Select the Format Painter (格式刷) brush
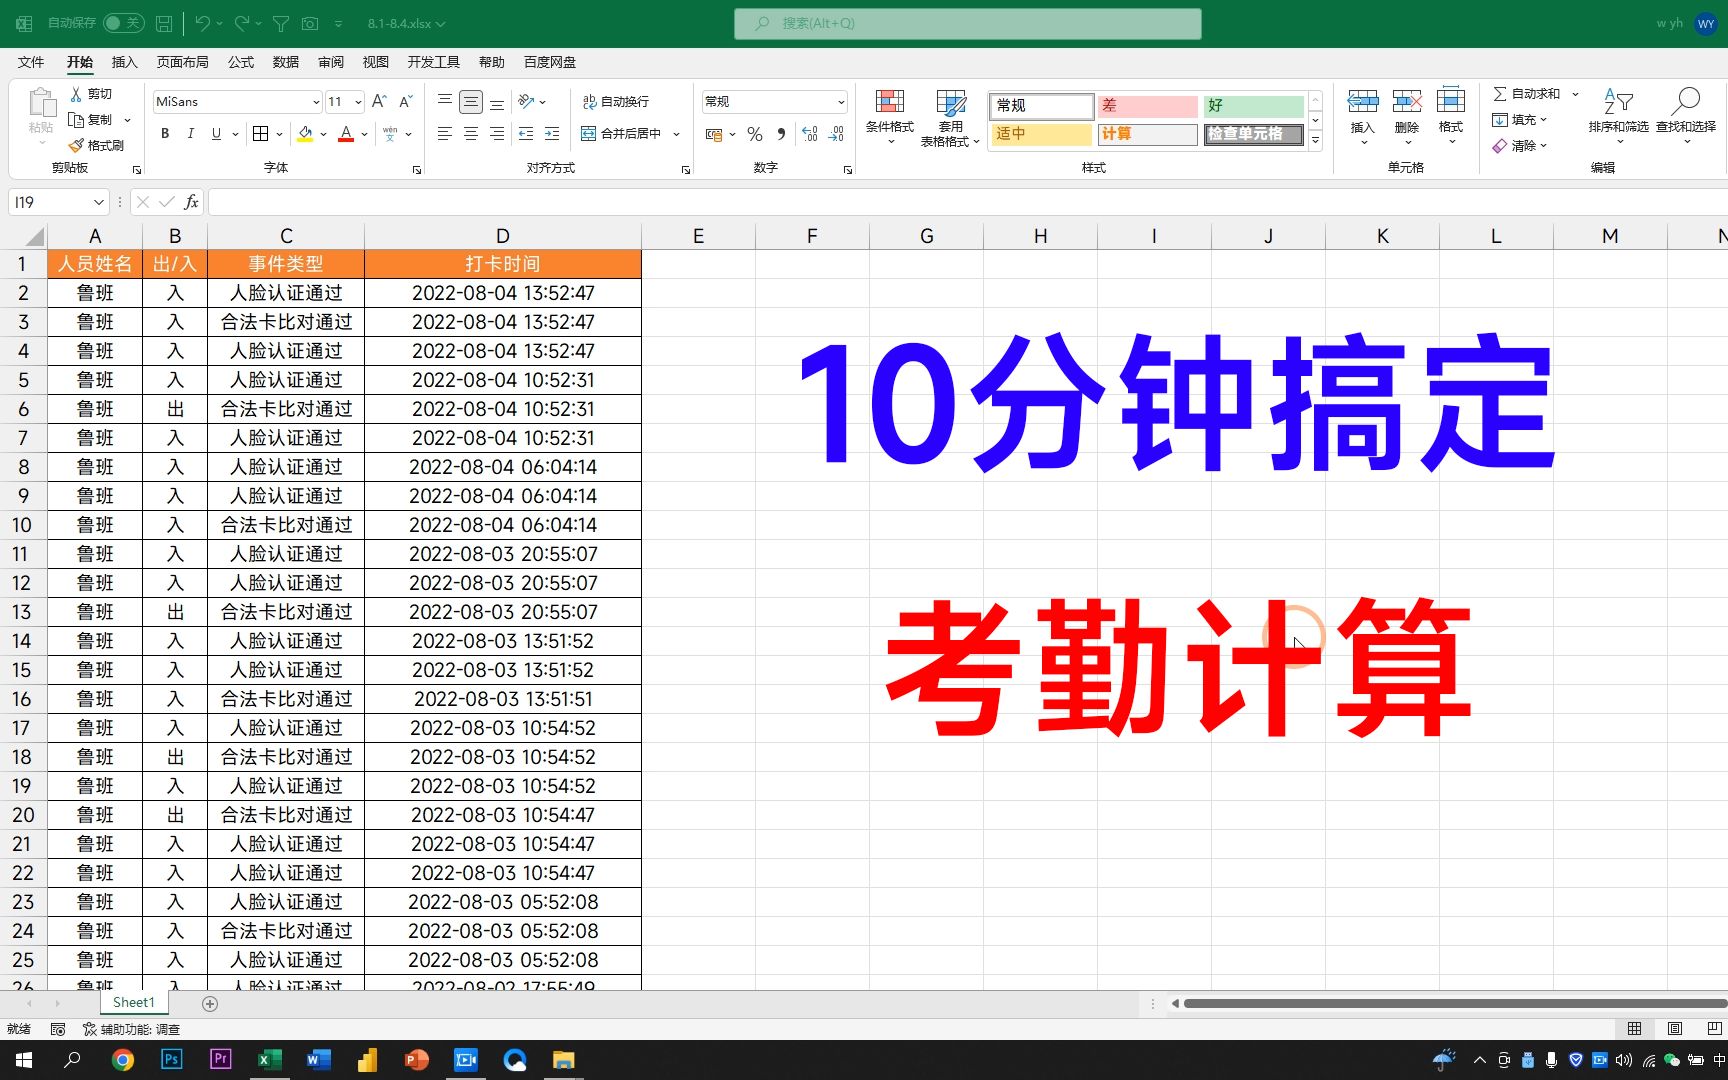1728x1080 pixels. pos(76,146)
